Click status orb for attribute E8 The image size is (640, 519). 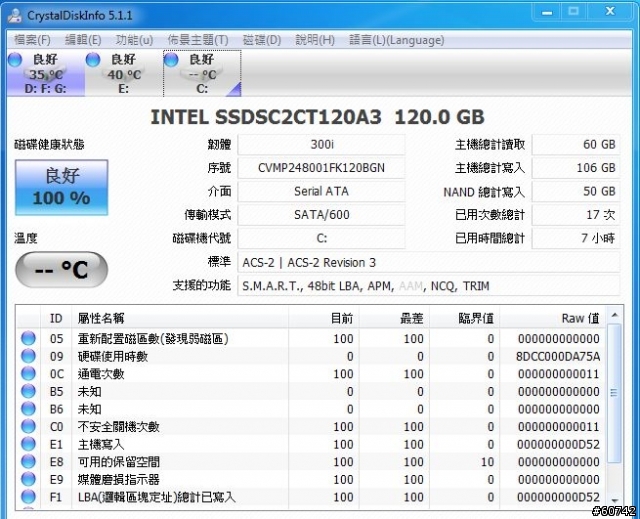tap(28, 461)
